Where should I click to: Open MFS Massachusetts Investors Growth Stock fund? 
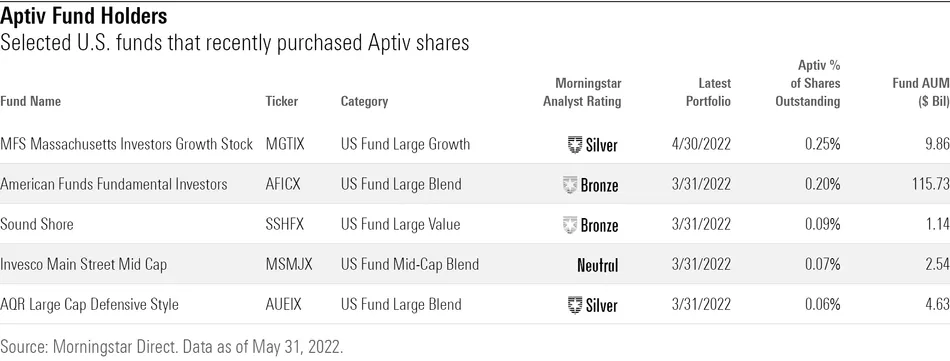[x=127, y=144]
